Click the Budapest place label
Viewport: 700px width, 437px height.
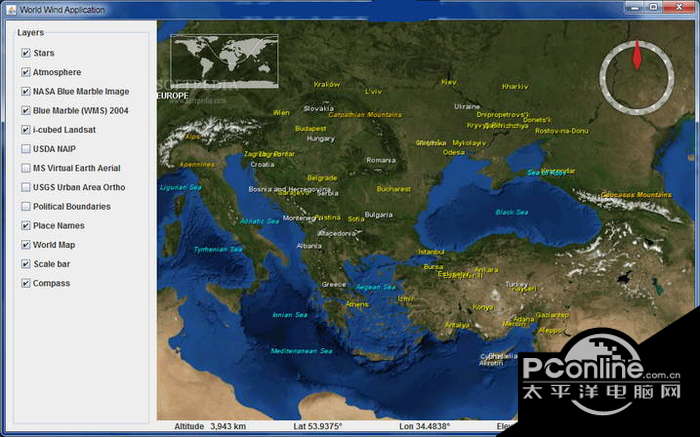pyautogui.click(x=311, y=129)
